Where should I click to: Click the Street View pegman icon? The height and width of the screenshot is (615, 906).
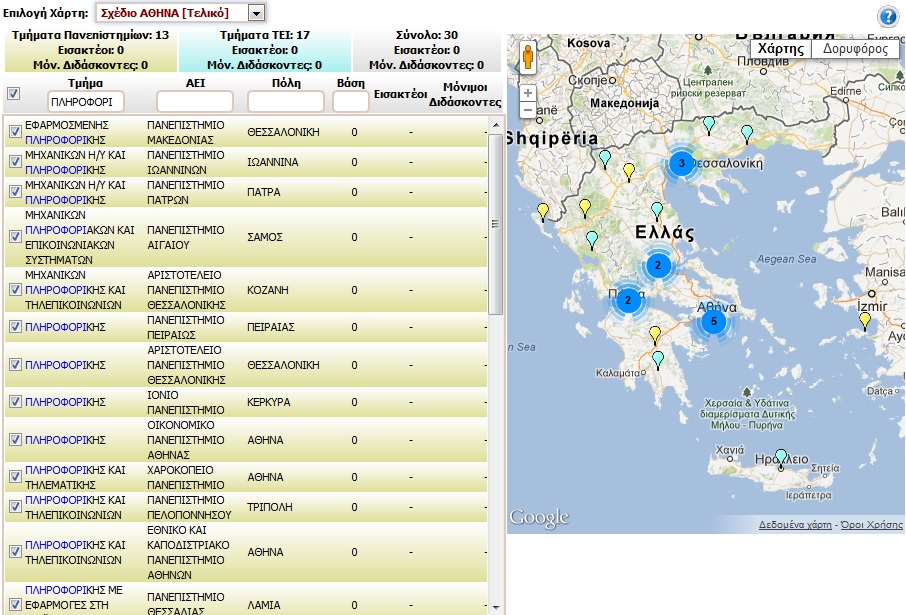pyautogui.click(x=528, y=56)
